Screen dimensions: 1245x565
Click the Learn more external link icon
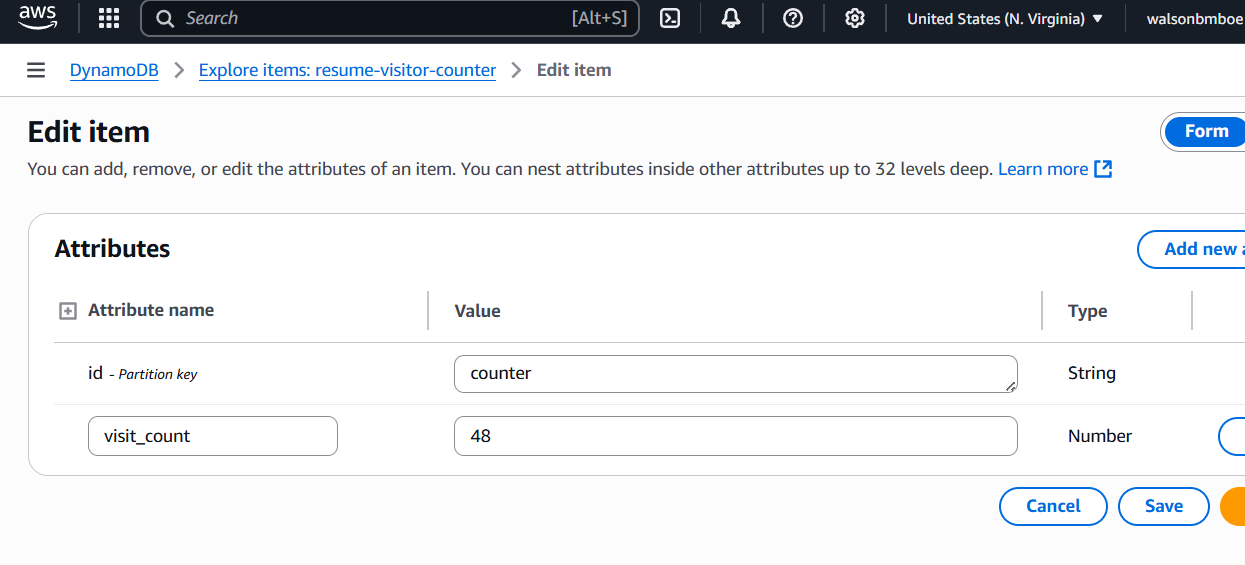1103,169
